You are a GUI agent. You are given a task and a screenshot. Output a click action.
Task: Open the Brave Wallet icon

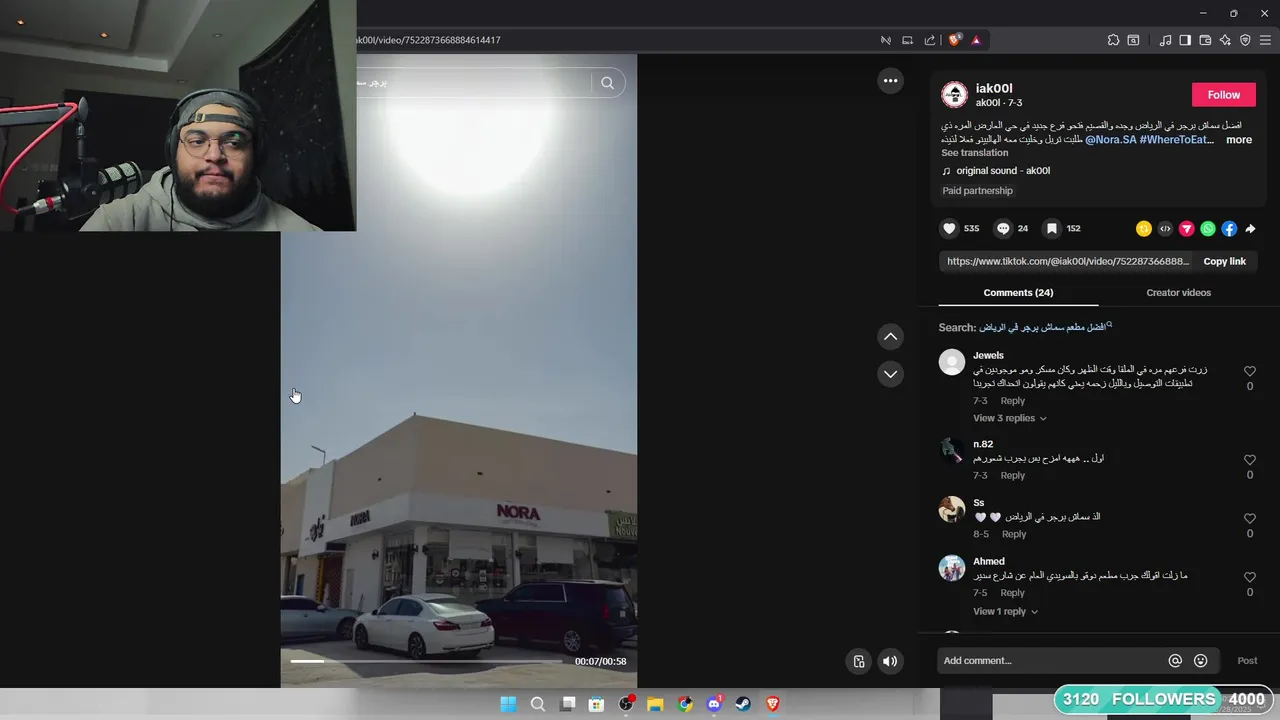coord(1205,40)
